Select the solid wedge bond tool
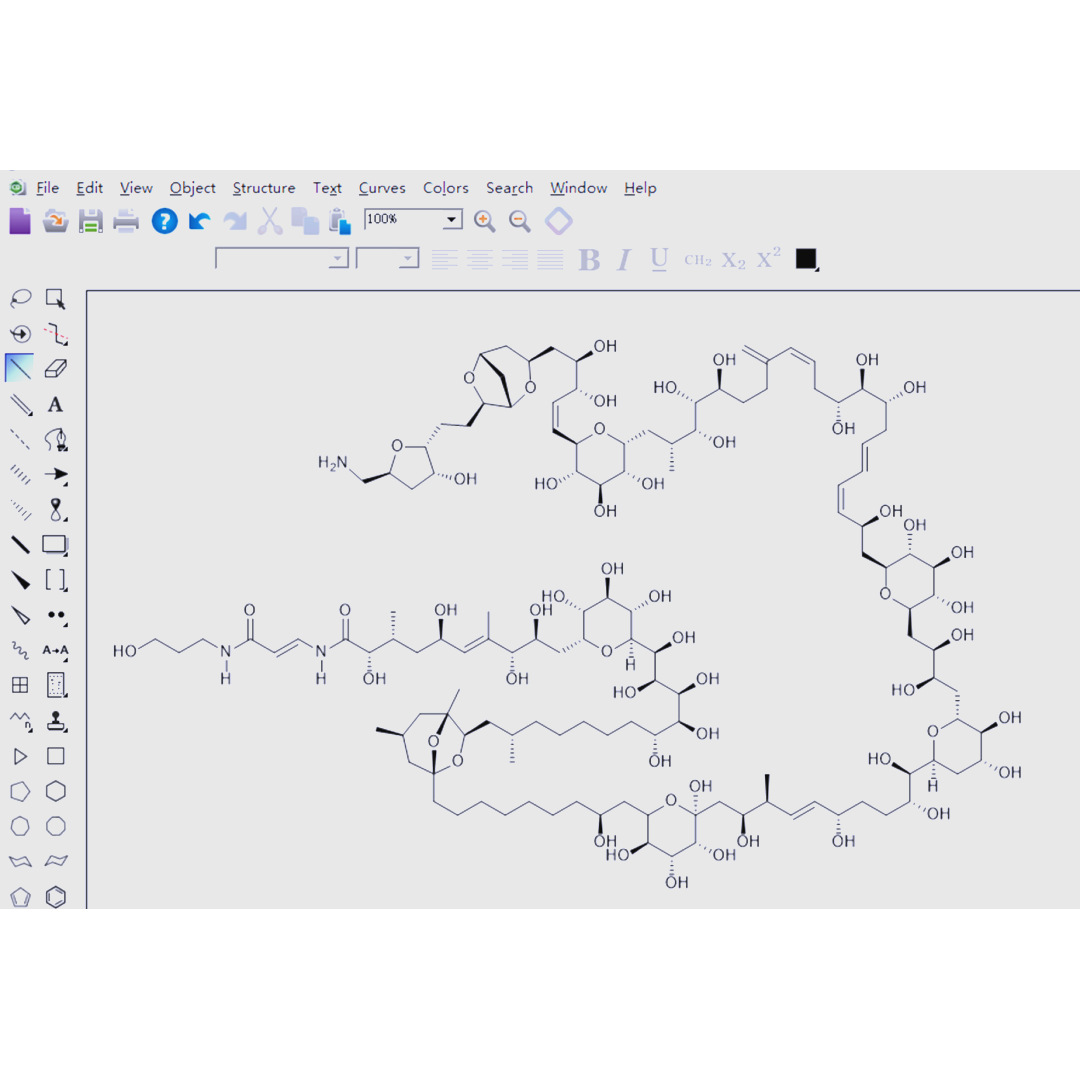This screenshot has height=1080, width=1080. (x=20, y=579)
